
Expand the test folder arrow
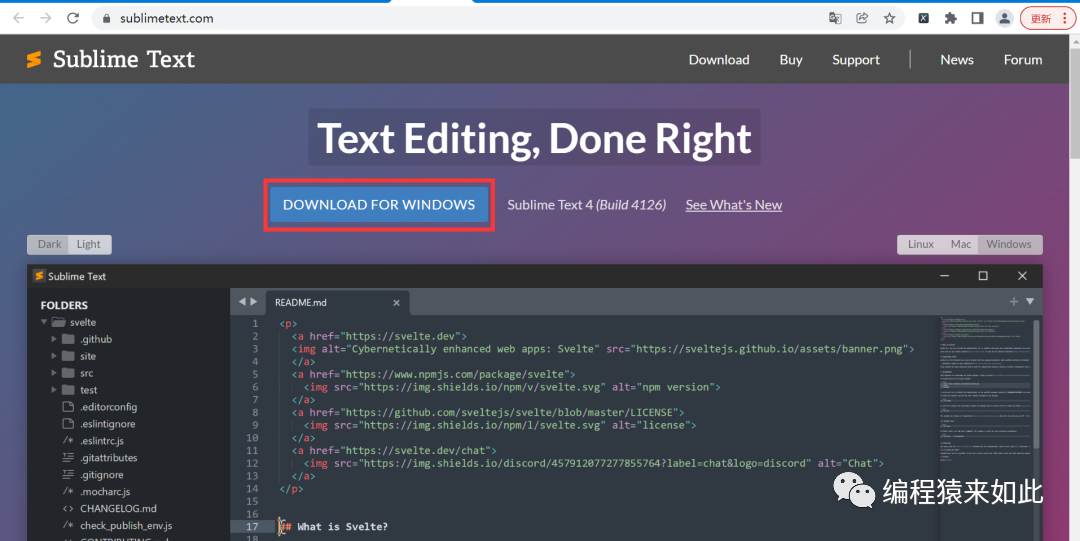click(54, 390)
